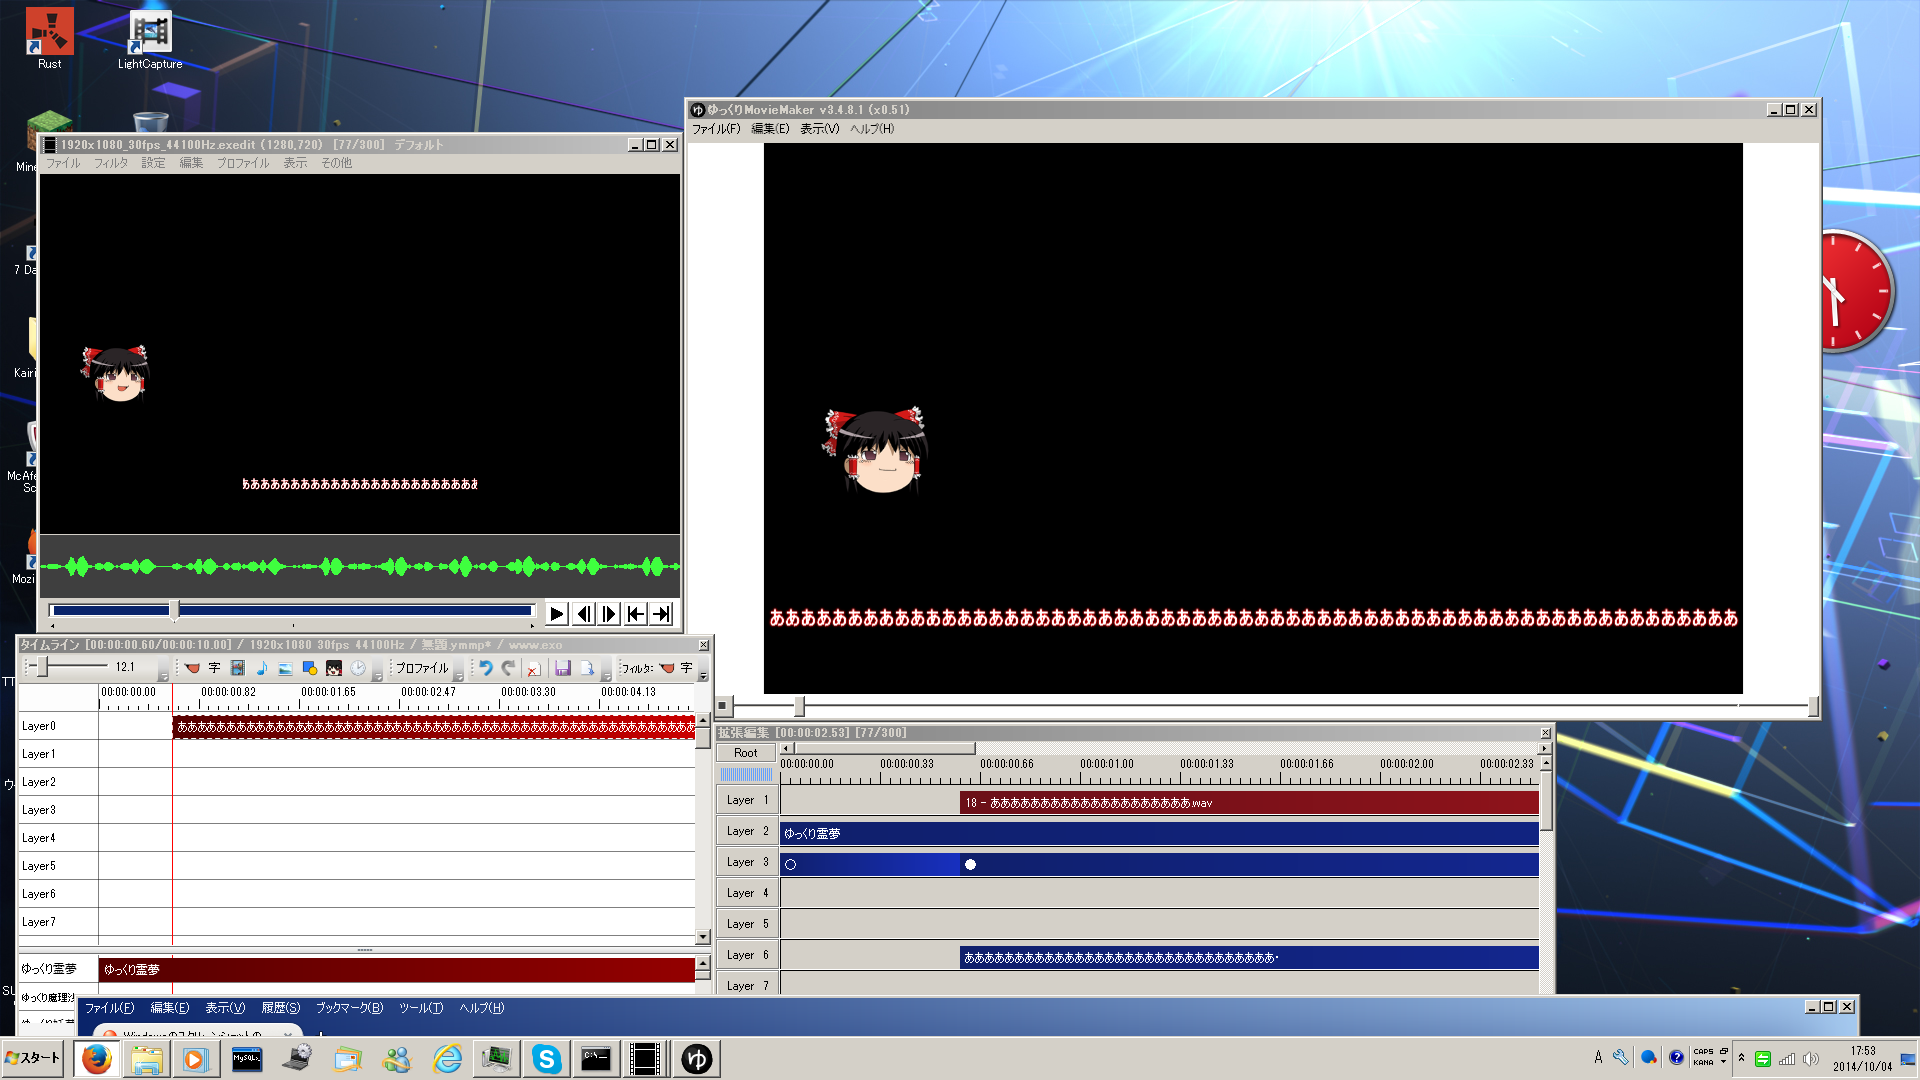Image resolution: width=1920 pixels, height=1080 pixels.
Task: Open ブックマーク(B) menu in bottom browser window
Action: [349, 1008]
